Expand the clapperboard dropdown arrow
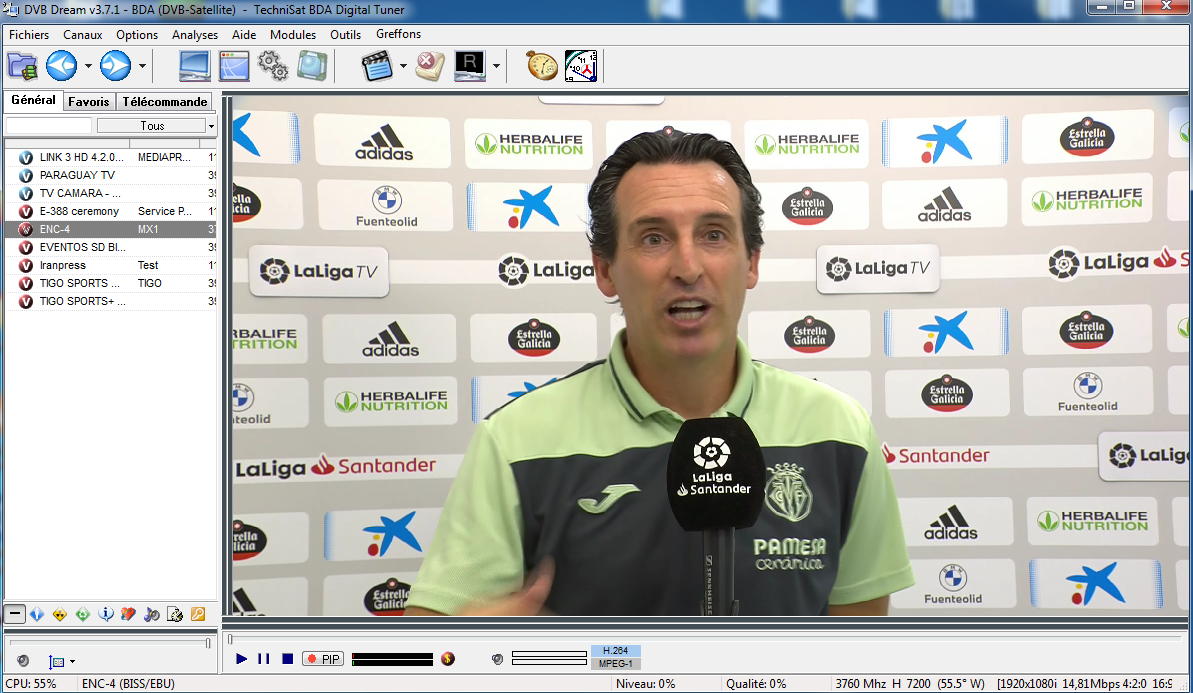 [x=403, y=66]
